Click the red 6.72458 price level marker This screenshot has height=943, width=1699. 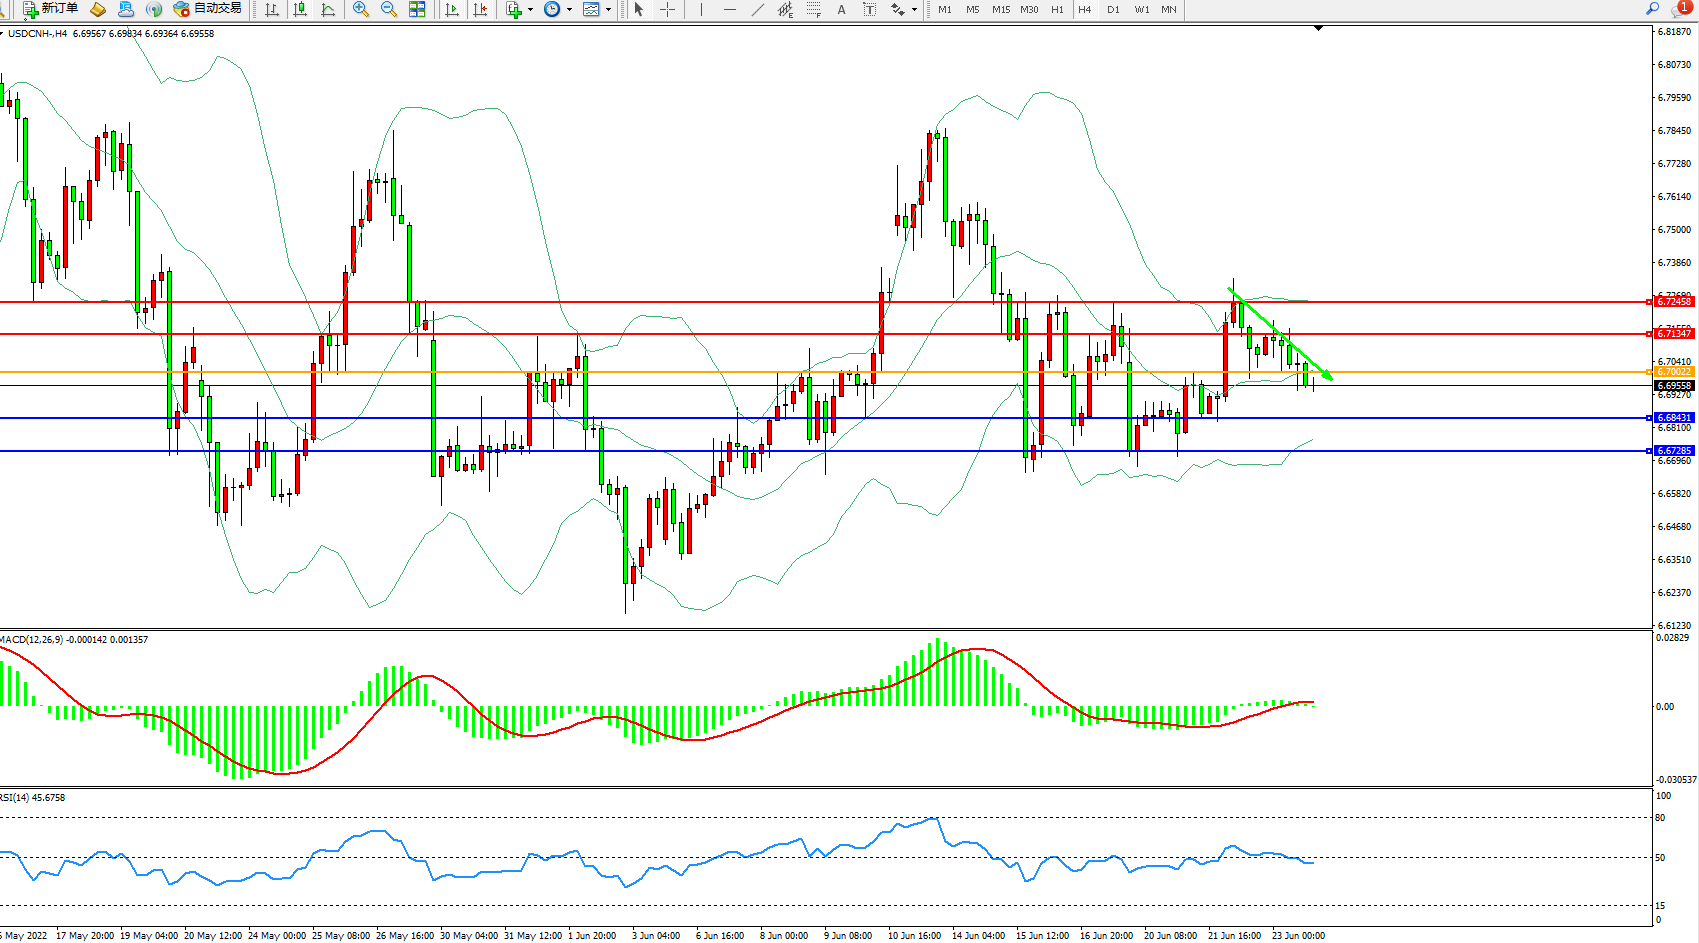click(1673, 301)
